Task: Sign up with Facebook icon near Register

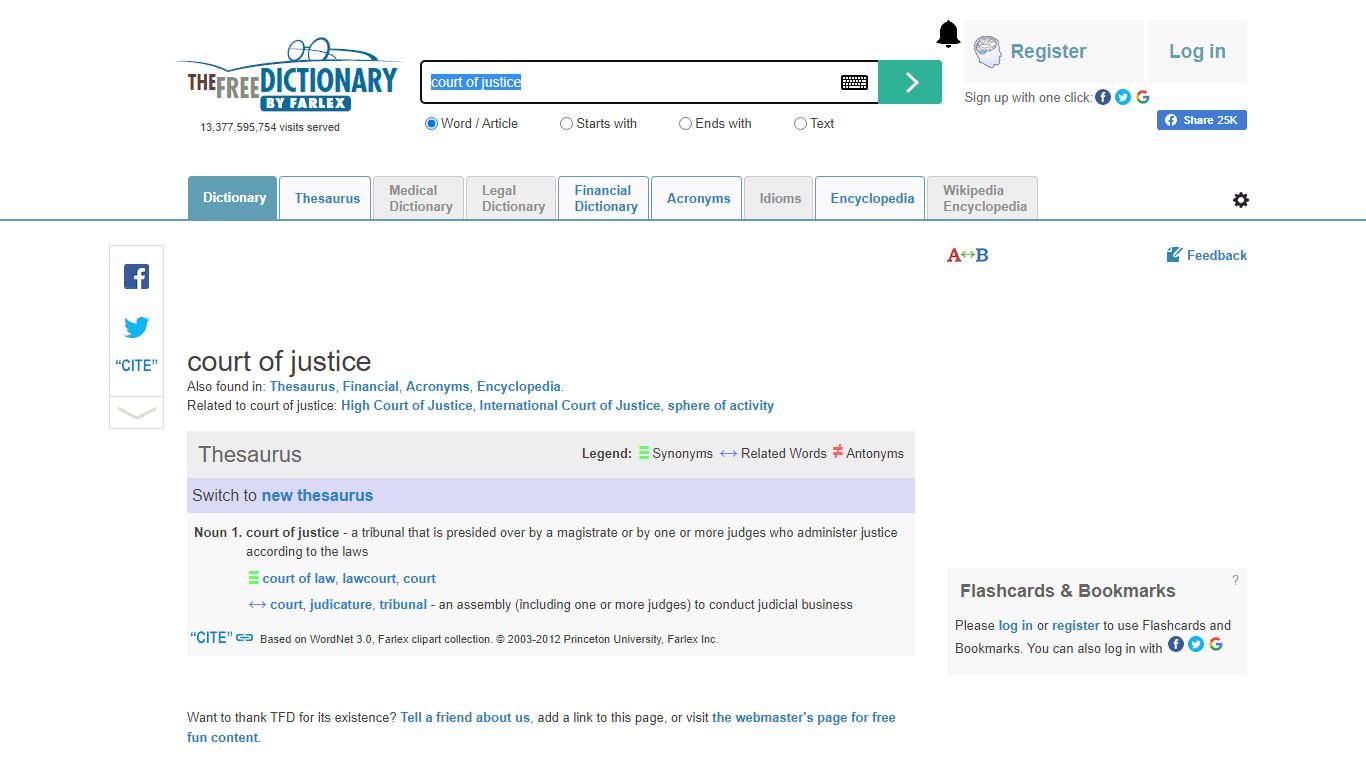Action: pyautogui.click(x=1103, y=97)
